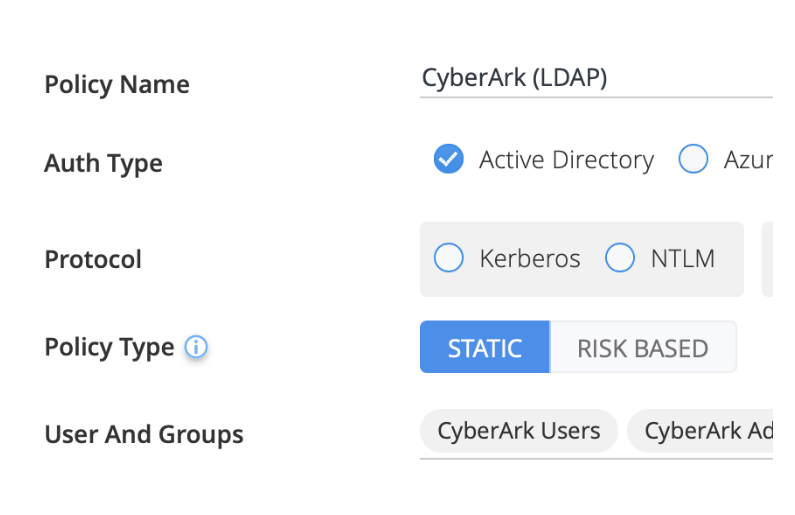Select the partially visible Azure auth option
Viewport: 795px width, 515px height.
tap(693, 160)
